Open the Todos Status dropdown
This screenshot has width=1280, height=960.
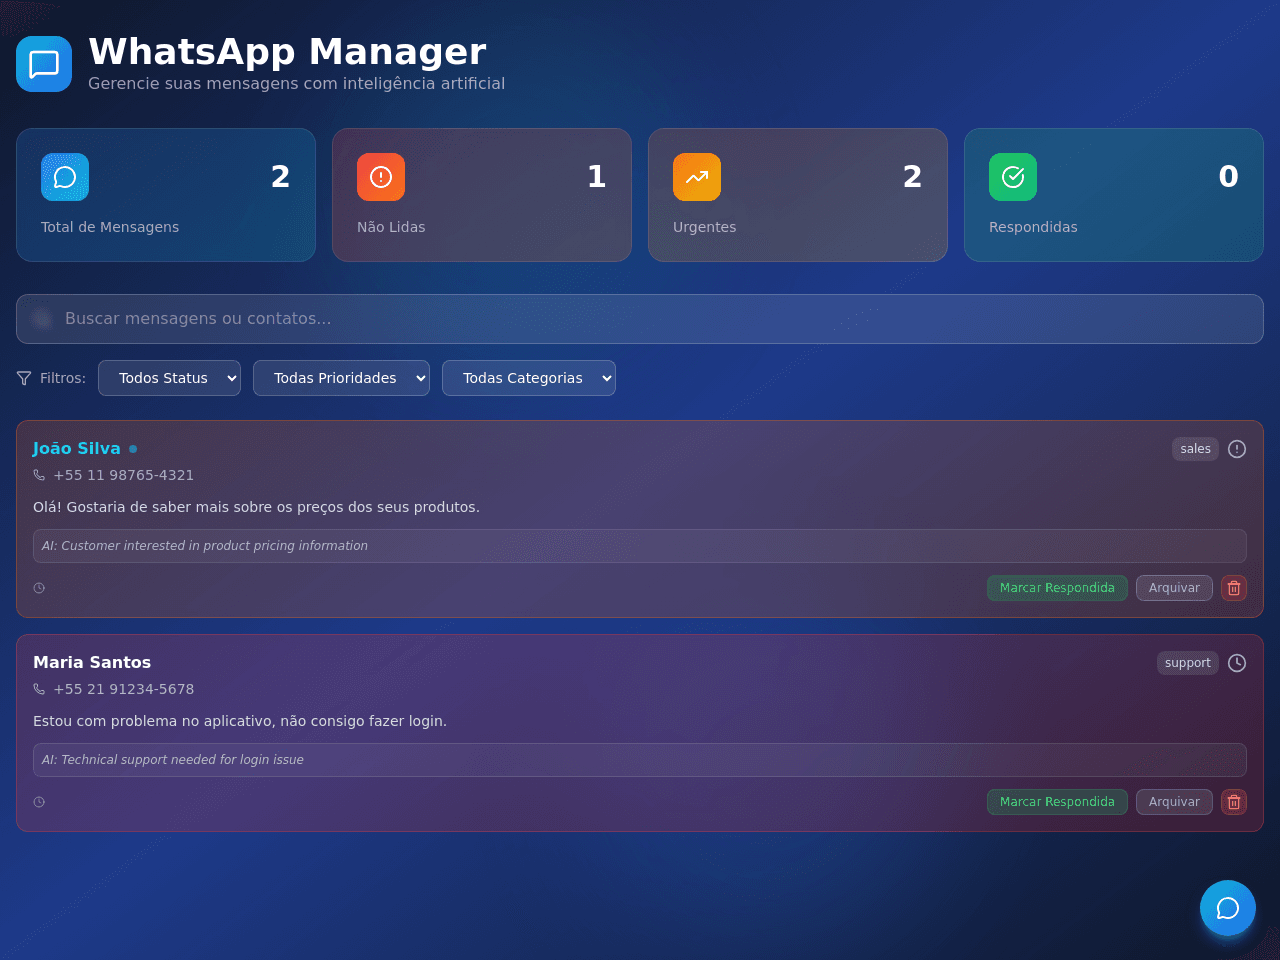coord(169,378)
